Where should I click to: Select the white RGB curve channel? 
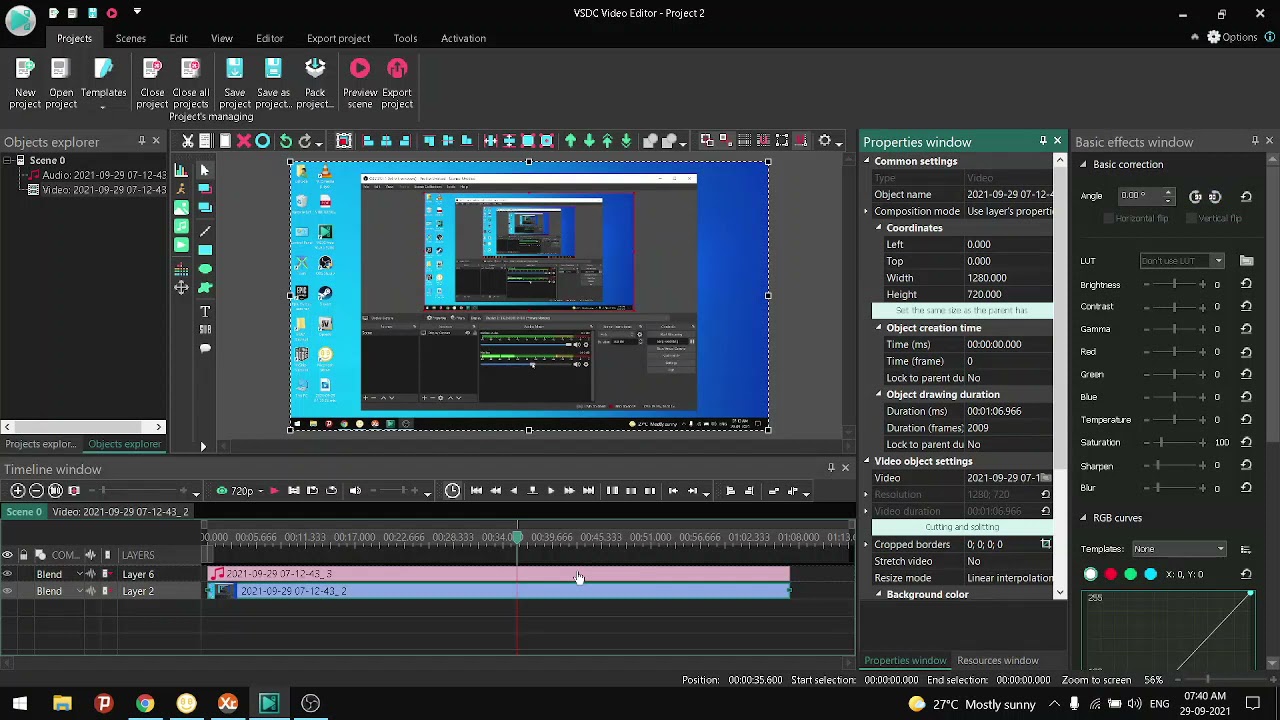(x=1090, y=574)
